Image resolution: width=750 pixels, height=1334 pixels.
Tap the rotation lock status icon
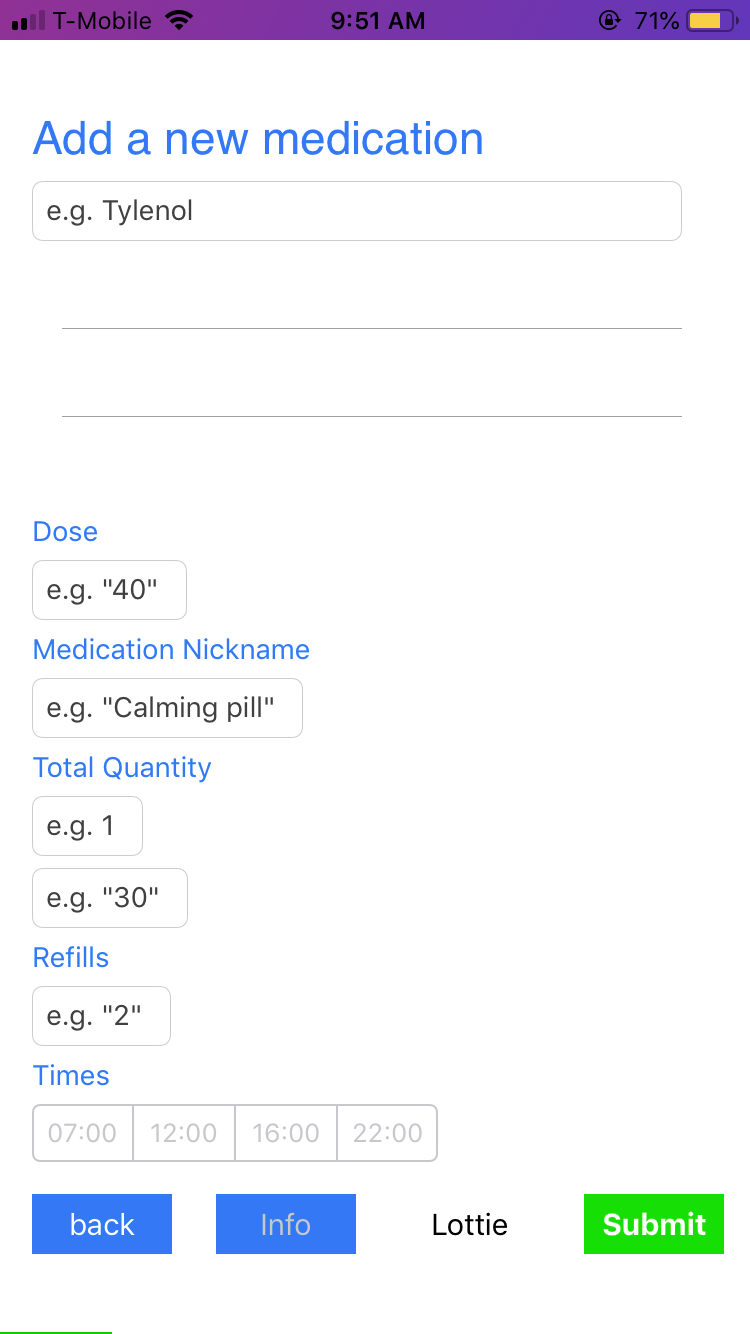tap(608, 20)
